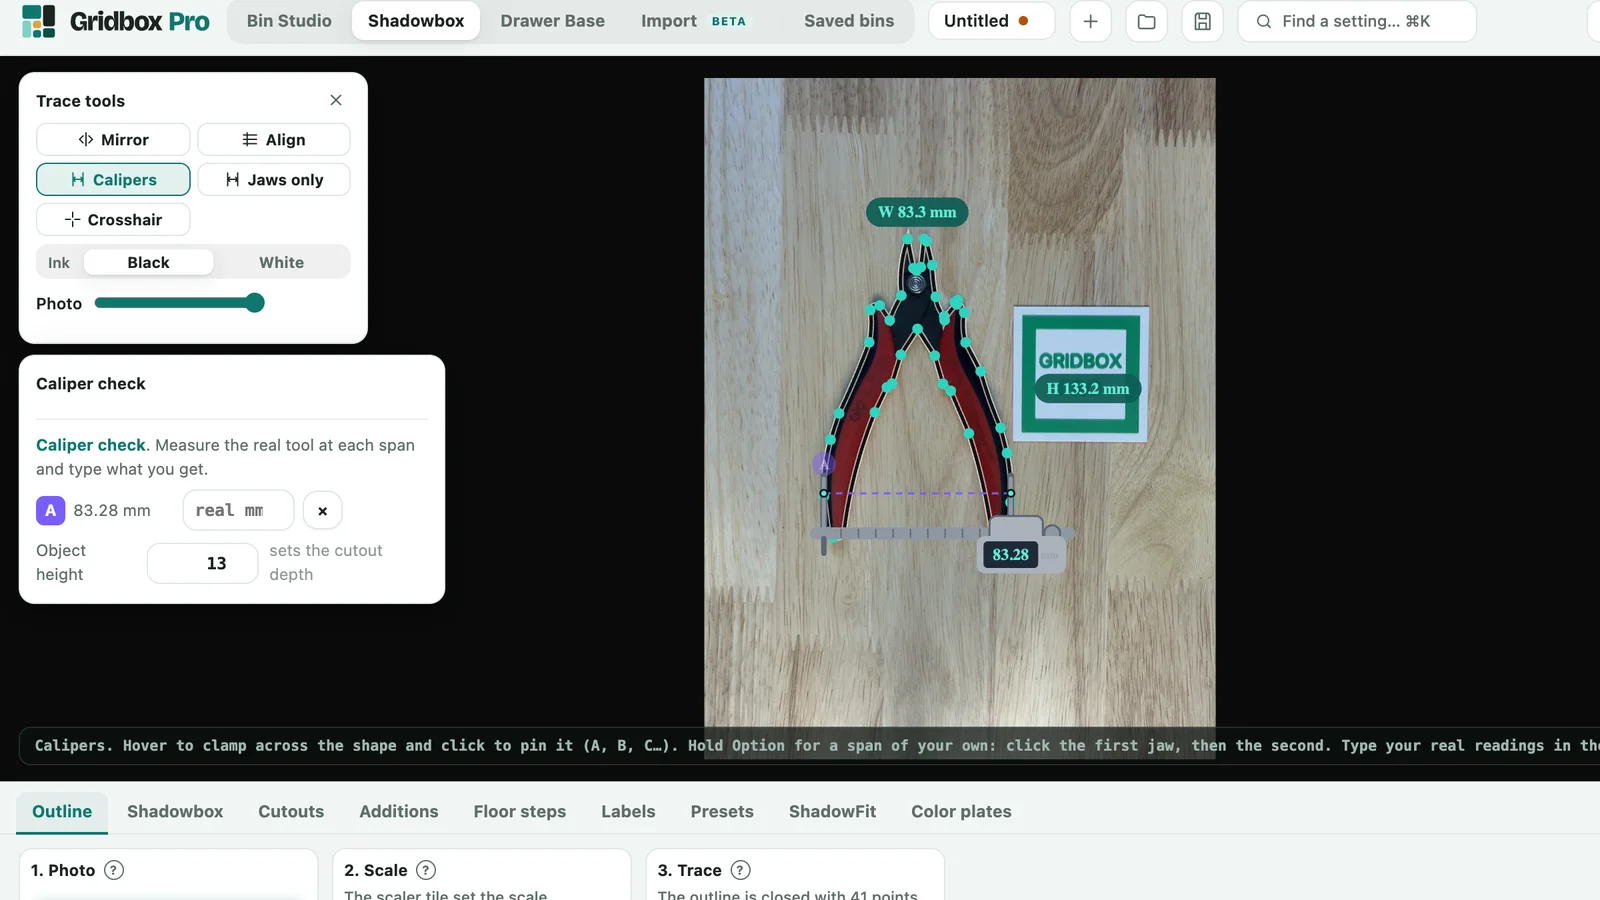Create a new bin with the plus icon
Screen dimensions: 1600x900
coord(1090,21)
